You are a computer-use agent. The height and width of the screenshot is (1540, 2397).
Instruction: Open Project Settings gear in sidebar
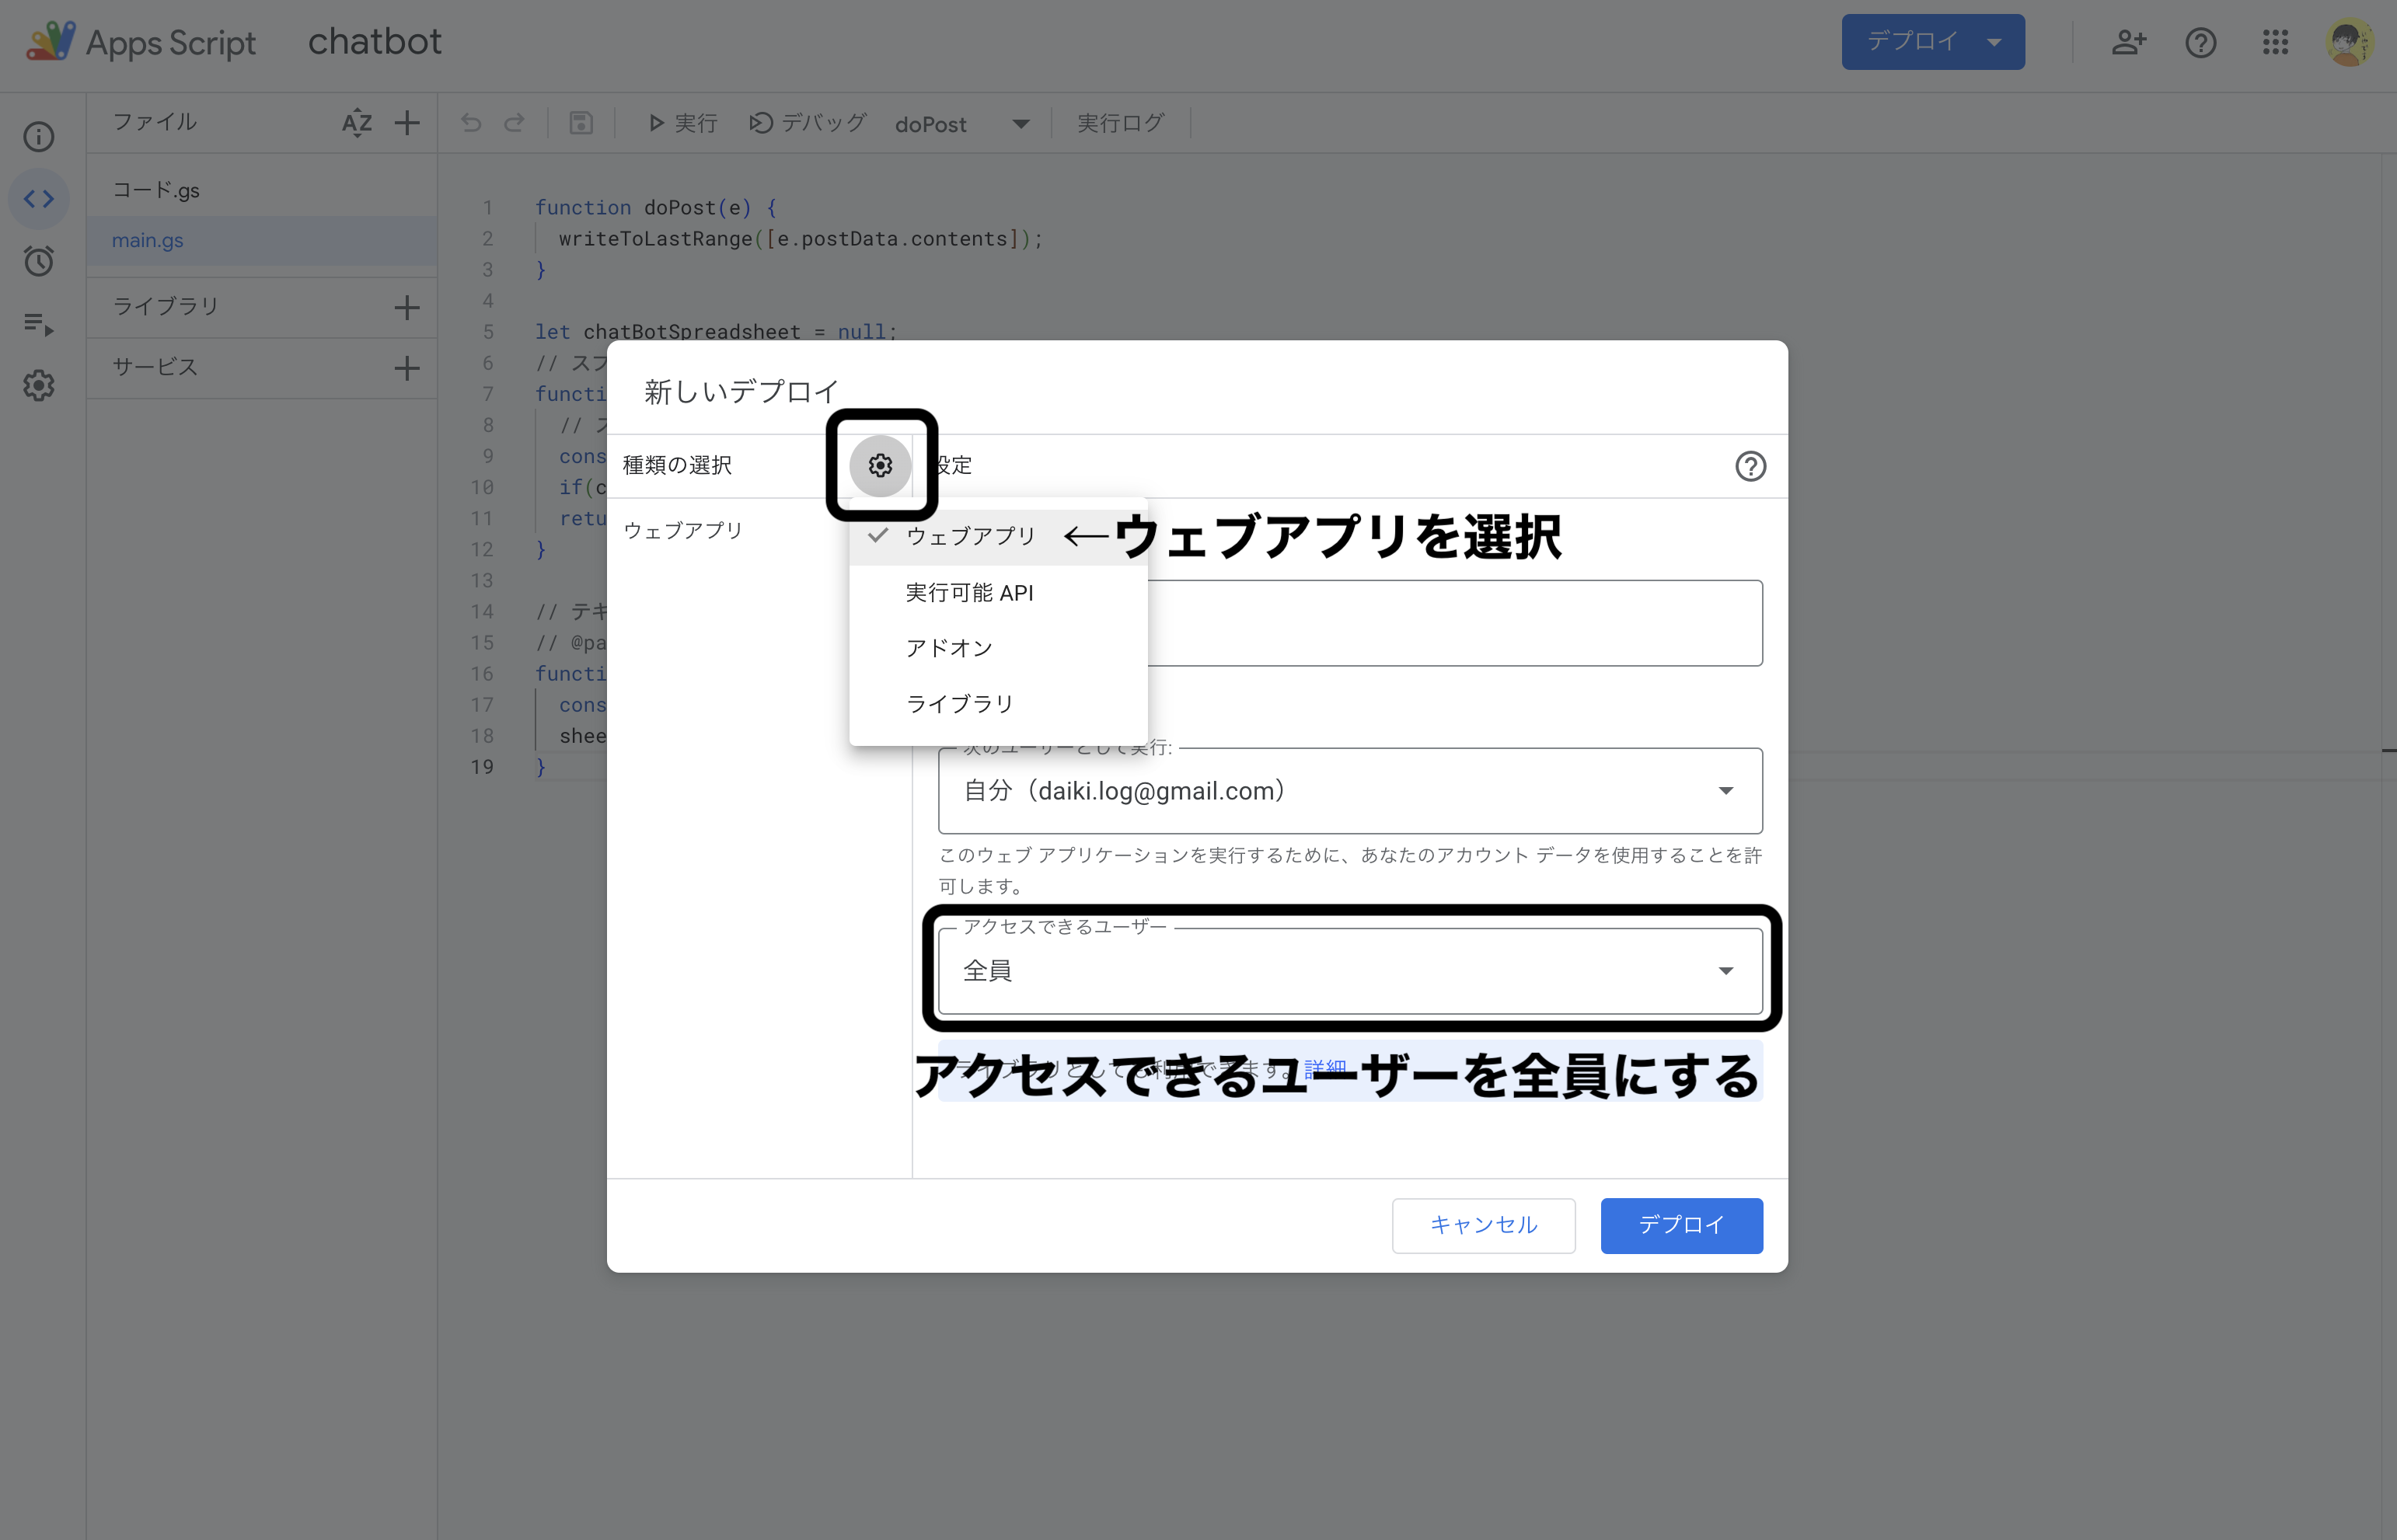pyautogui.click(x=39, y=386)
